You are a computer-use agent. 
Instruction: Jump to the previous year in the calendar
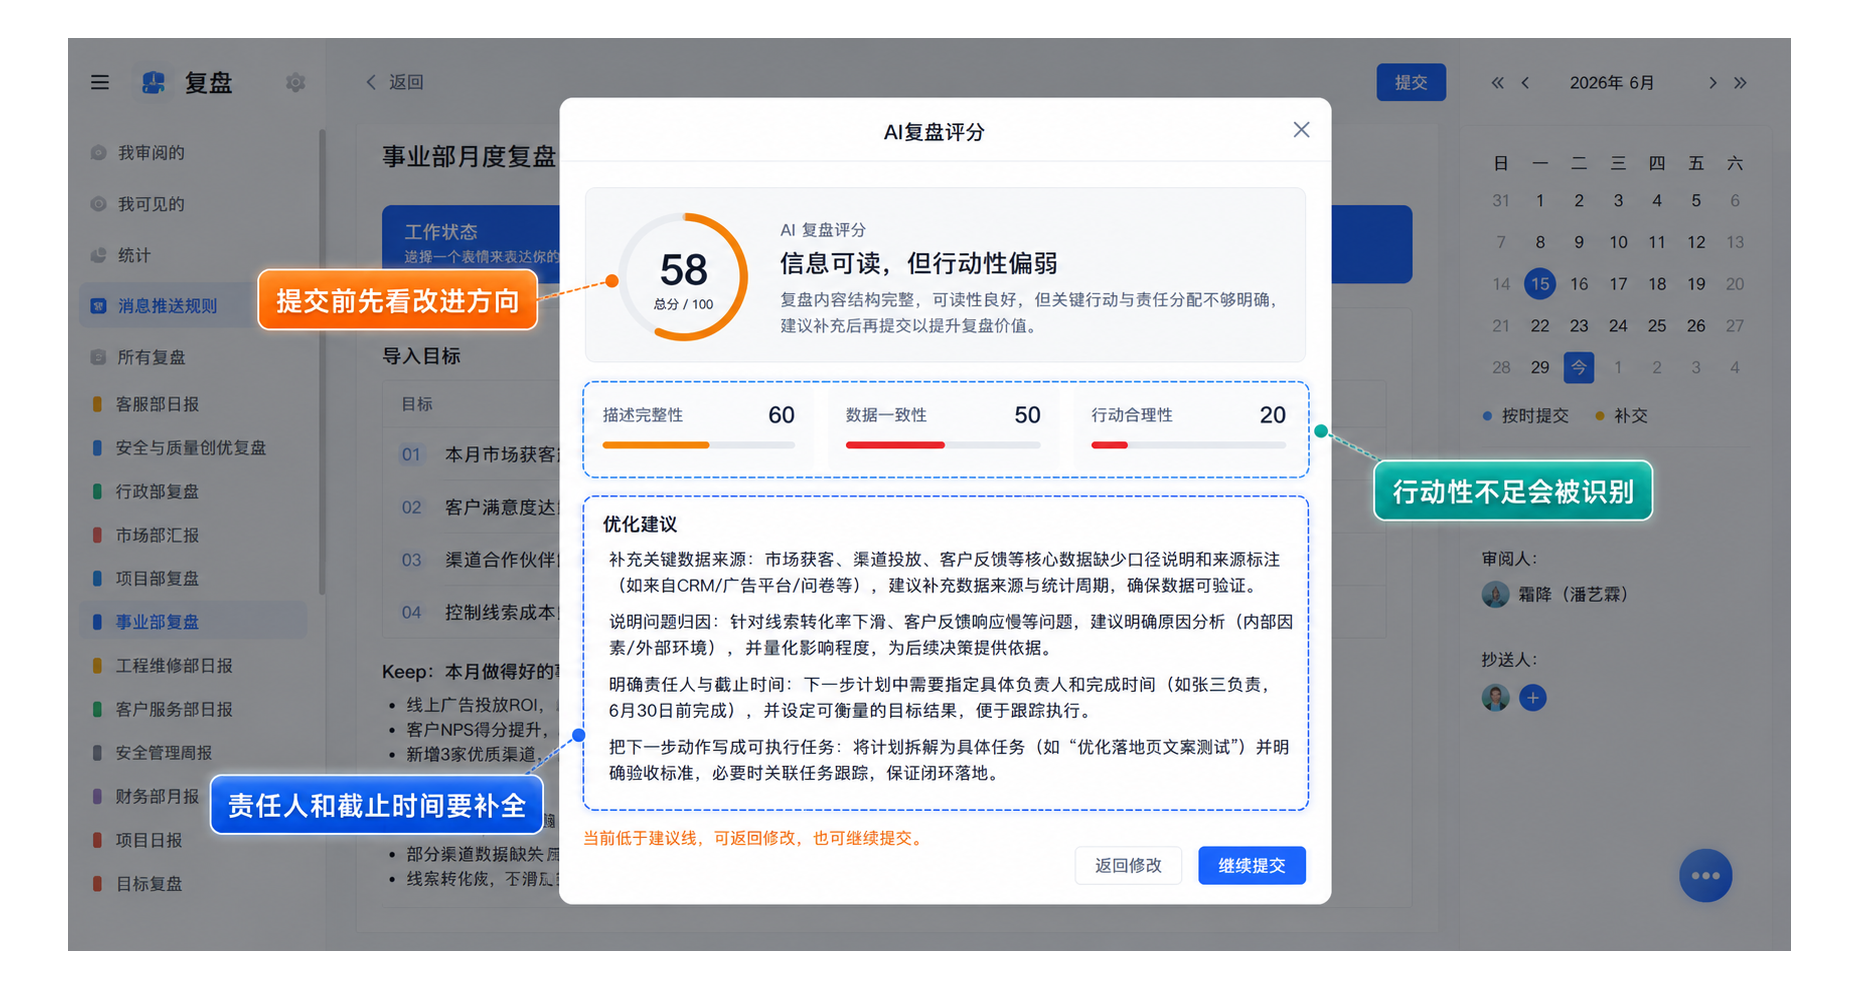[1497, 83]
